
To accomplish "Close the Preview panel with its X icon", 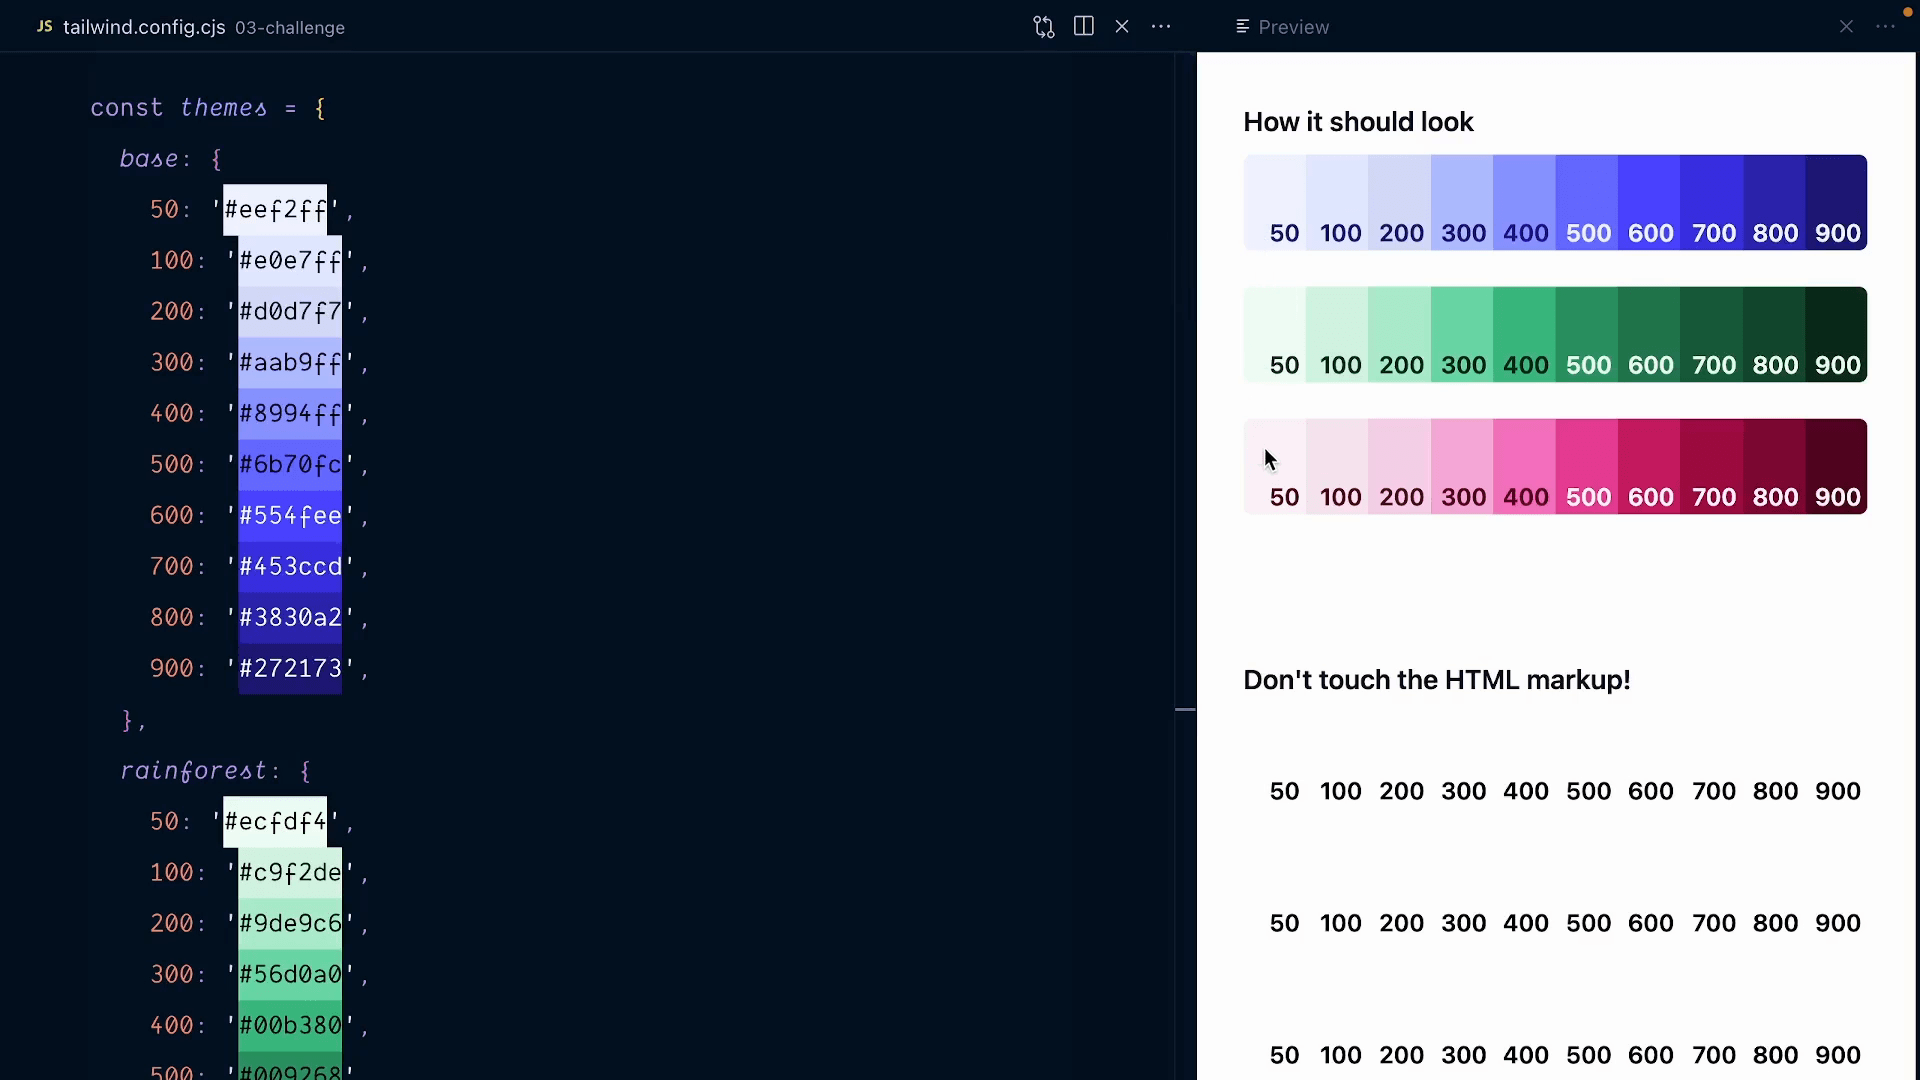I will pos(1846,26).
